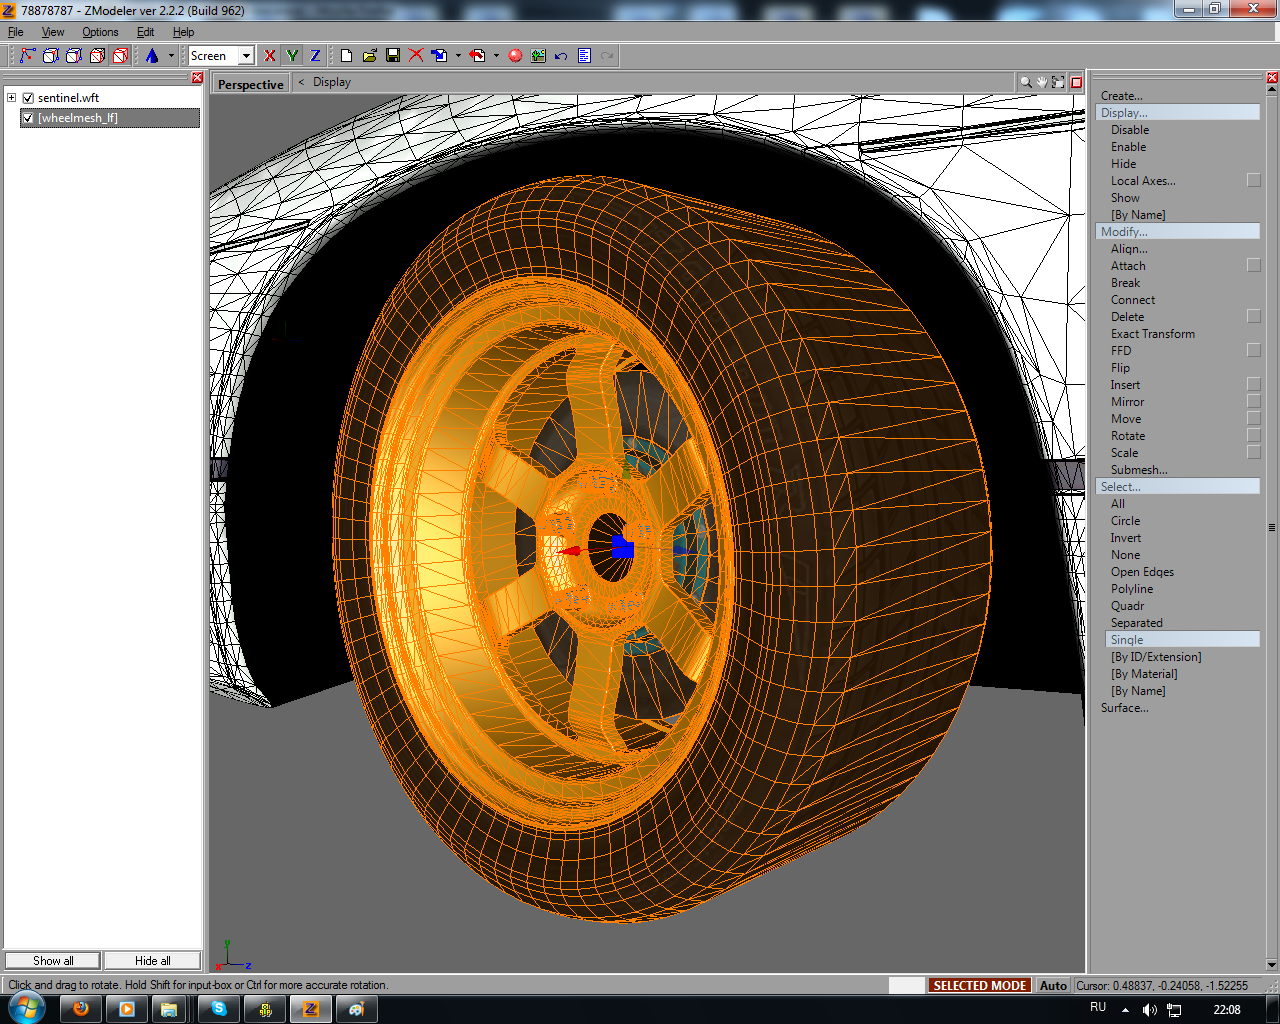Open the properties sheet icon
This screenshot has height=1024, width=1280.
click(584, 56)
